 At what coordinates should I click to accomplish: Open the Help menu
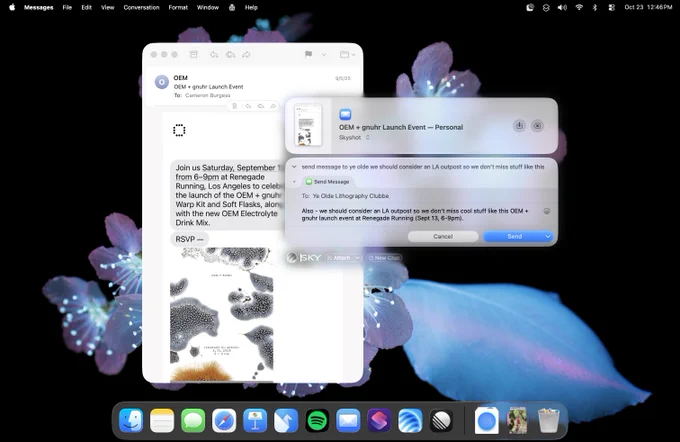(251, 7)
